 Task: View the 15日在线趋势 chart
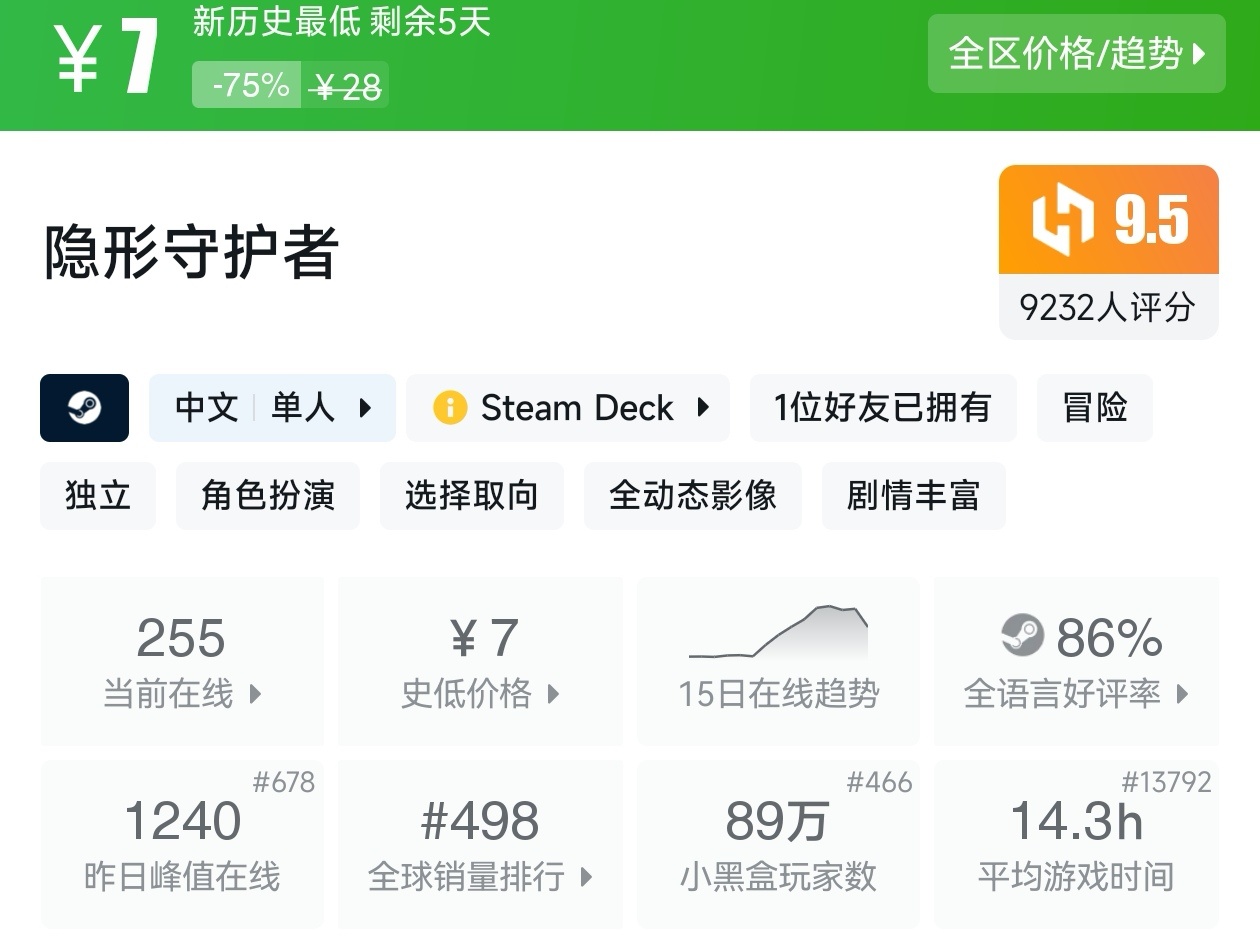(778, 661)
